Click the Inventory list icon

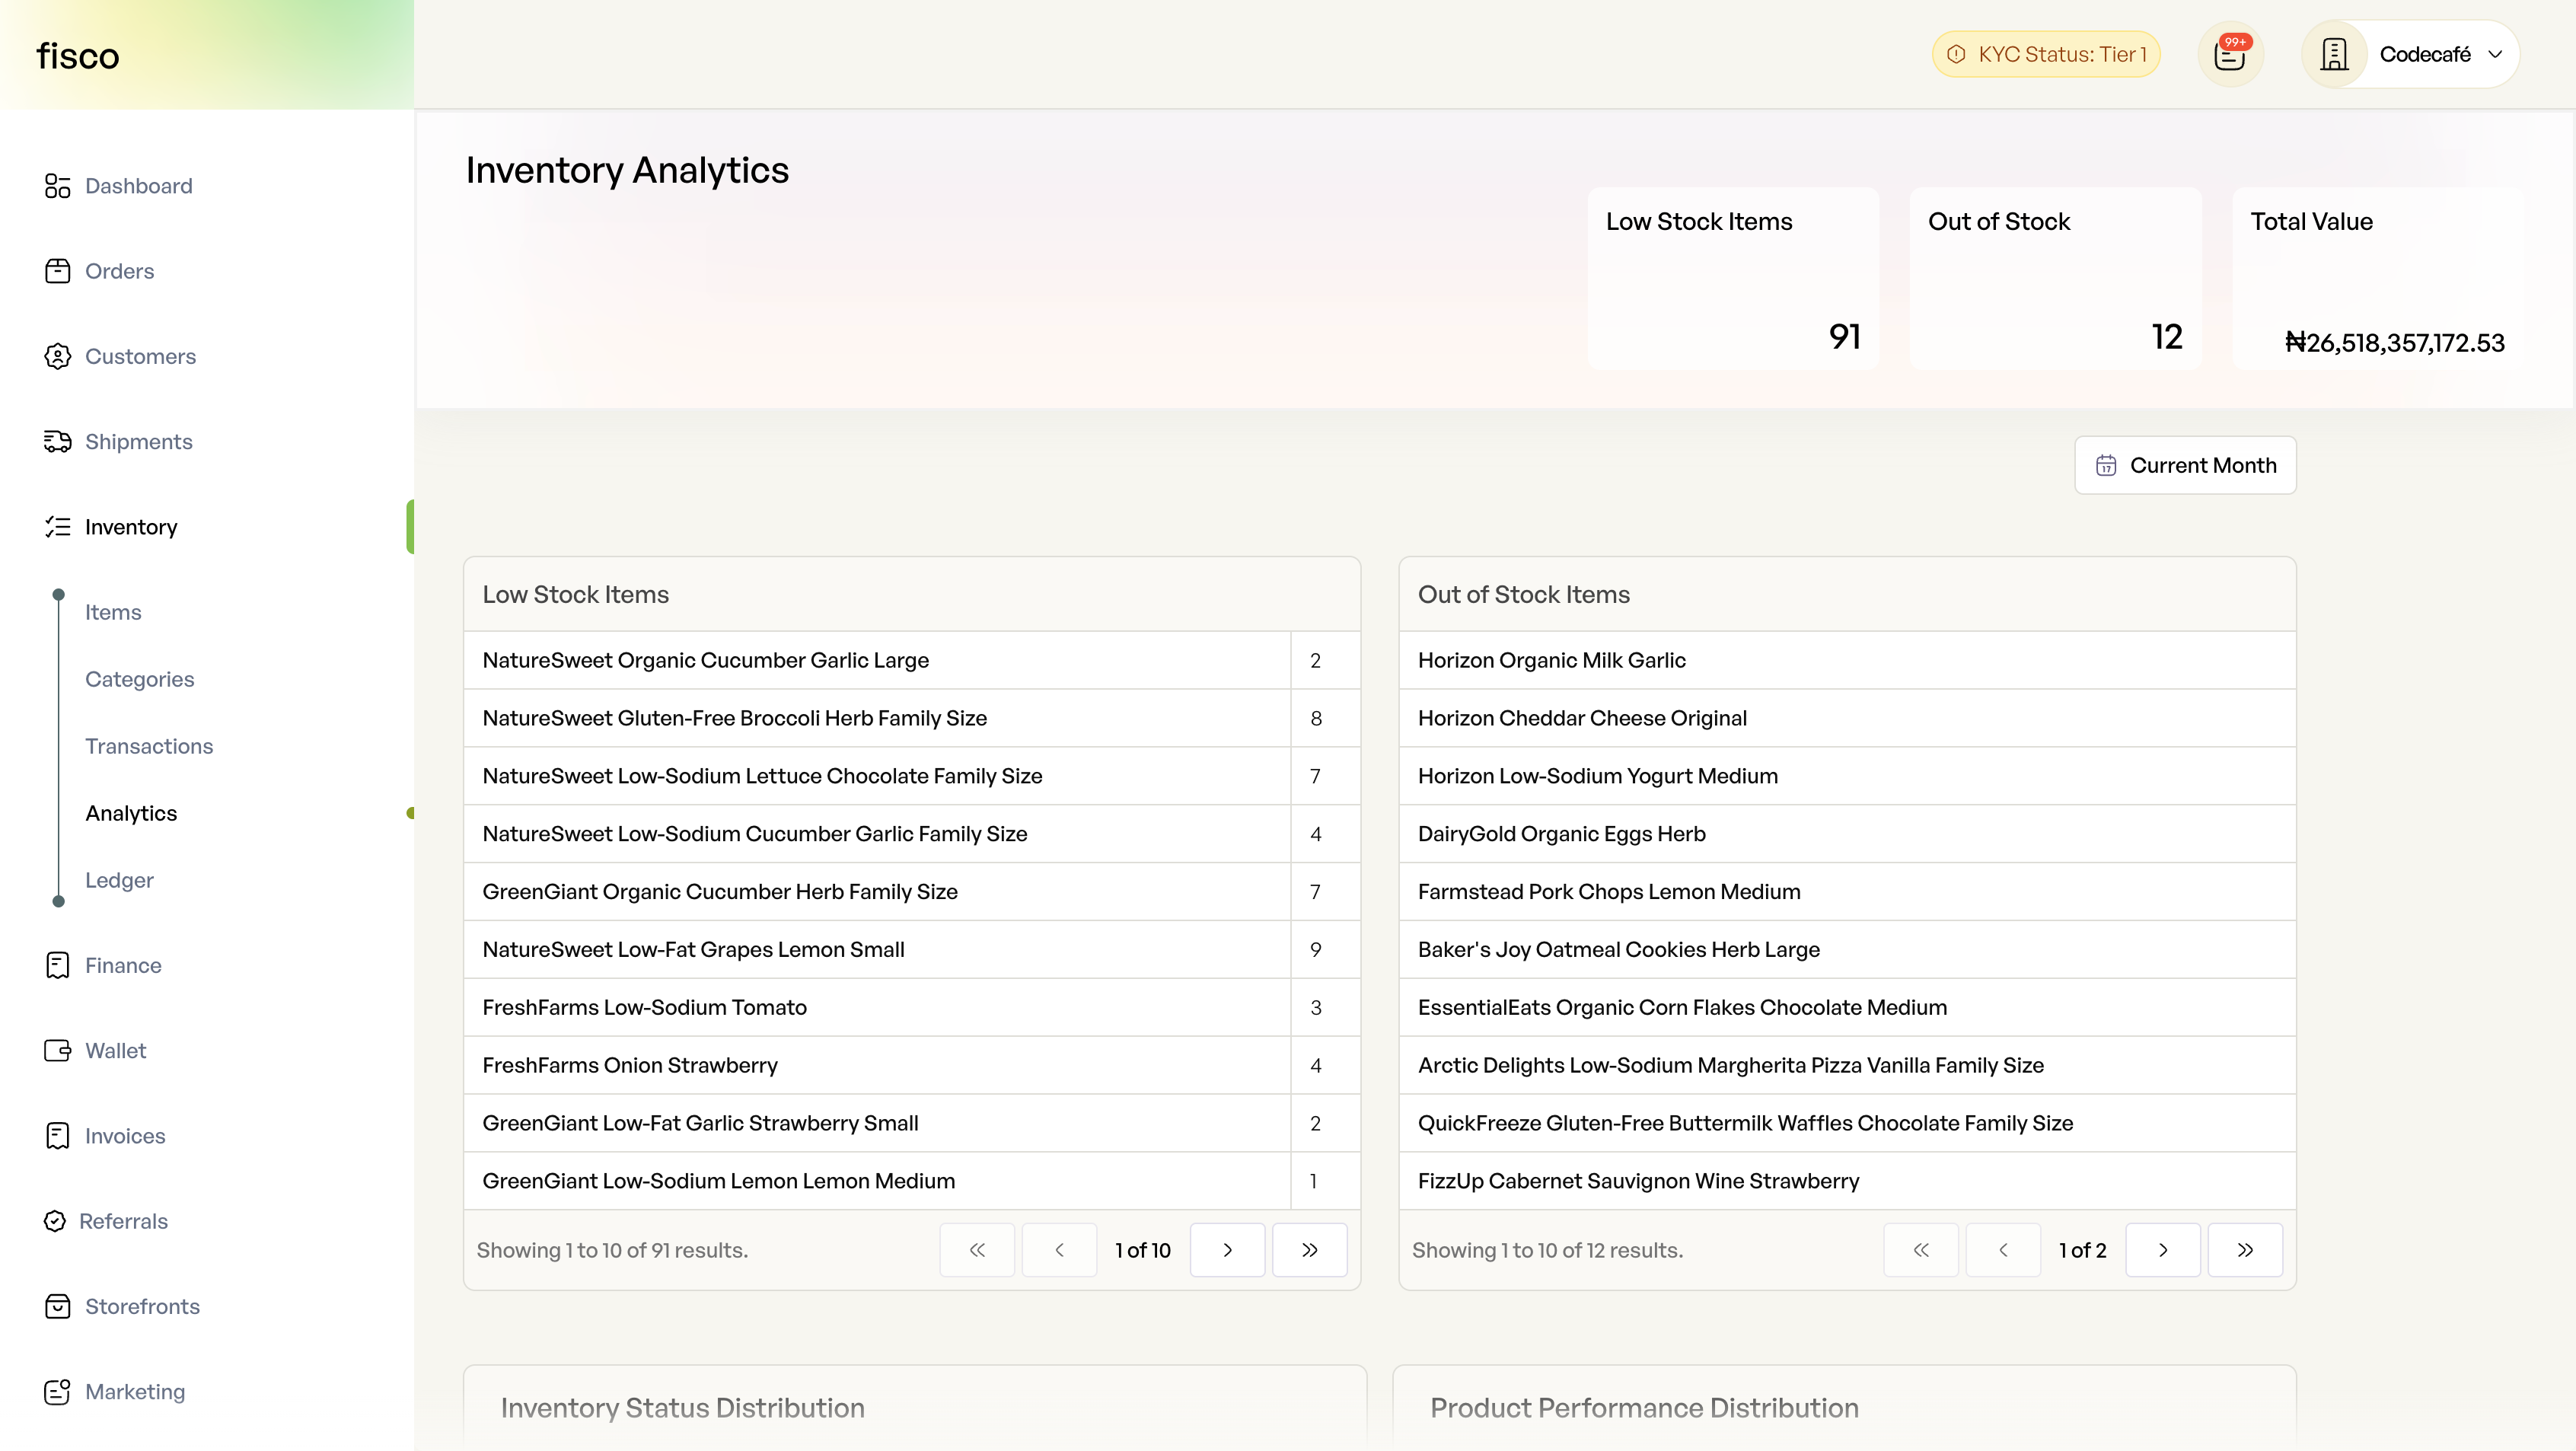(x=57, y=527)
